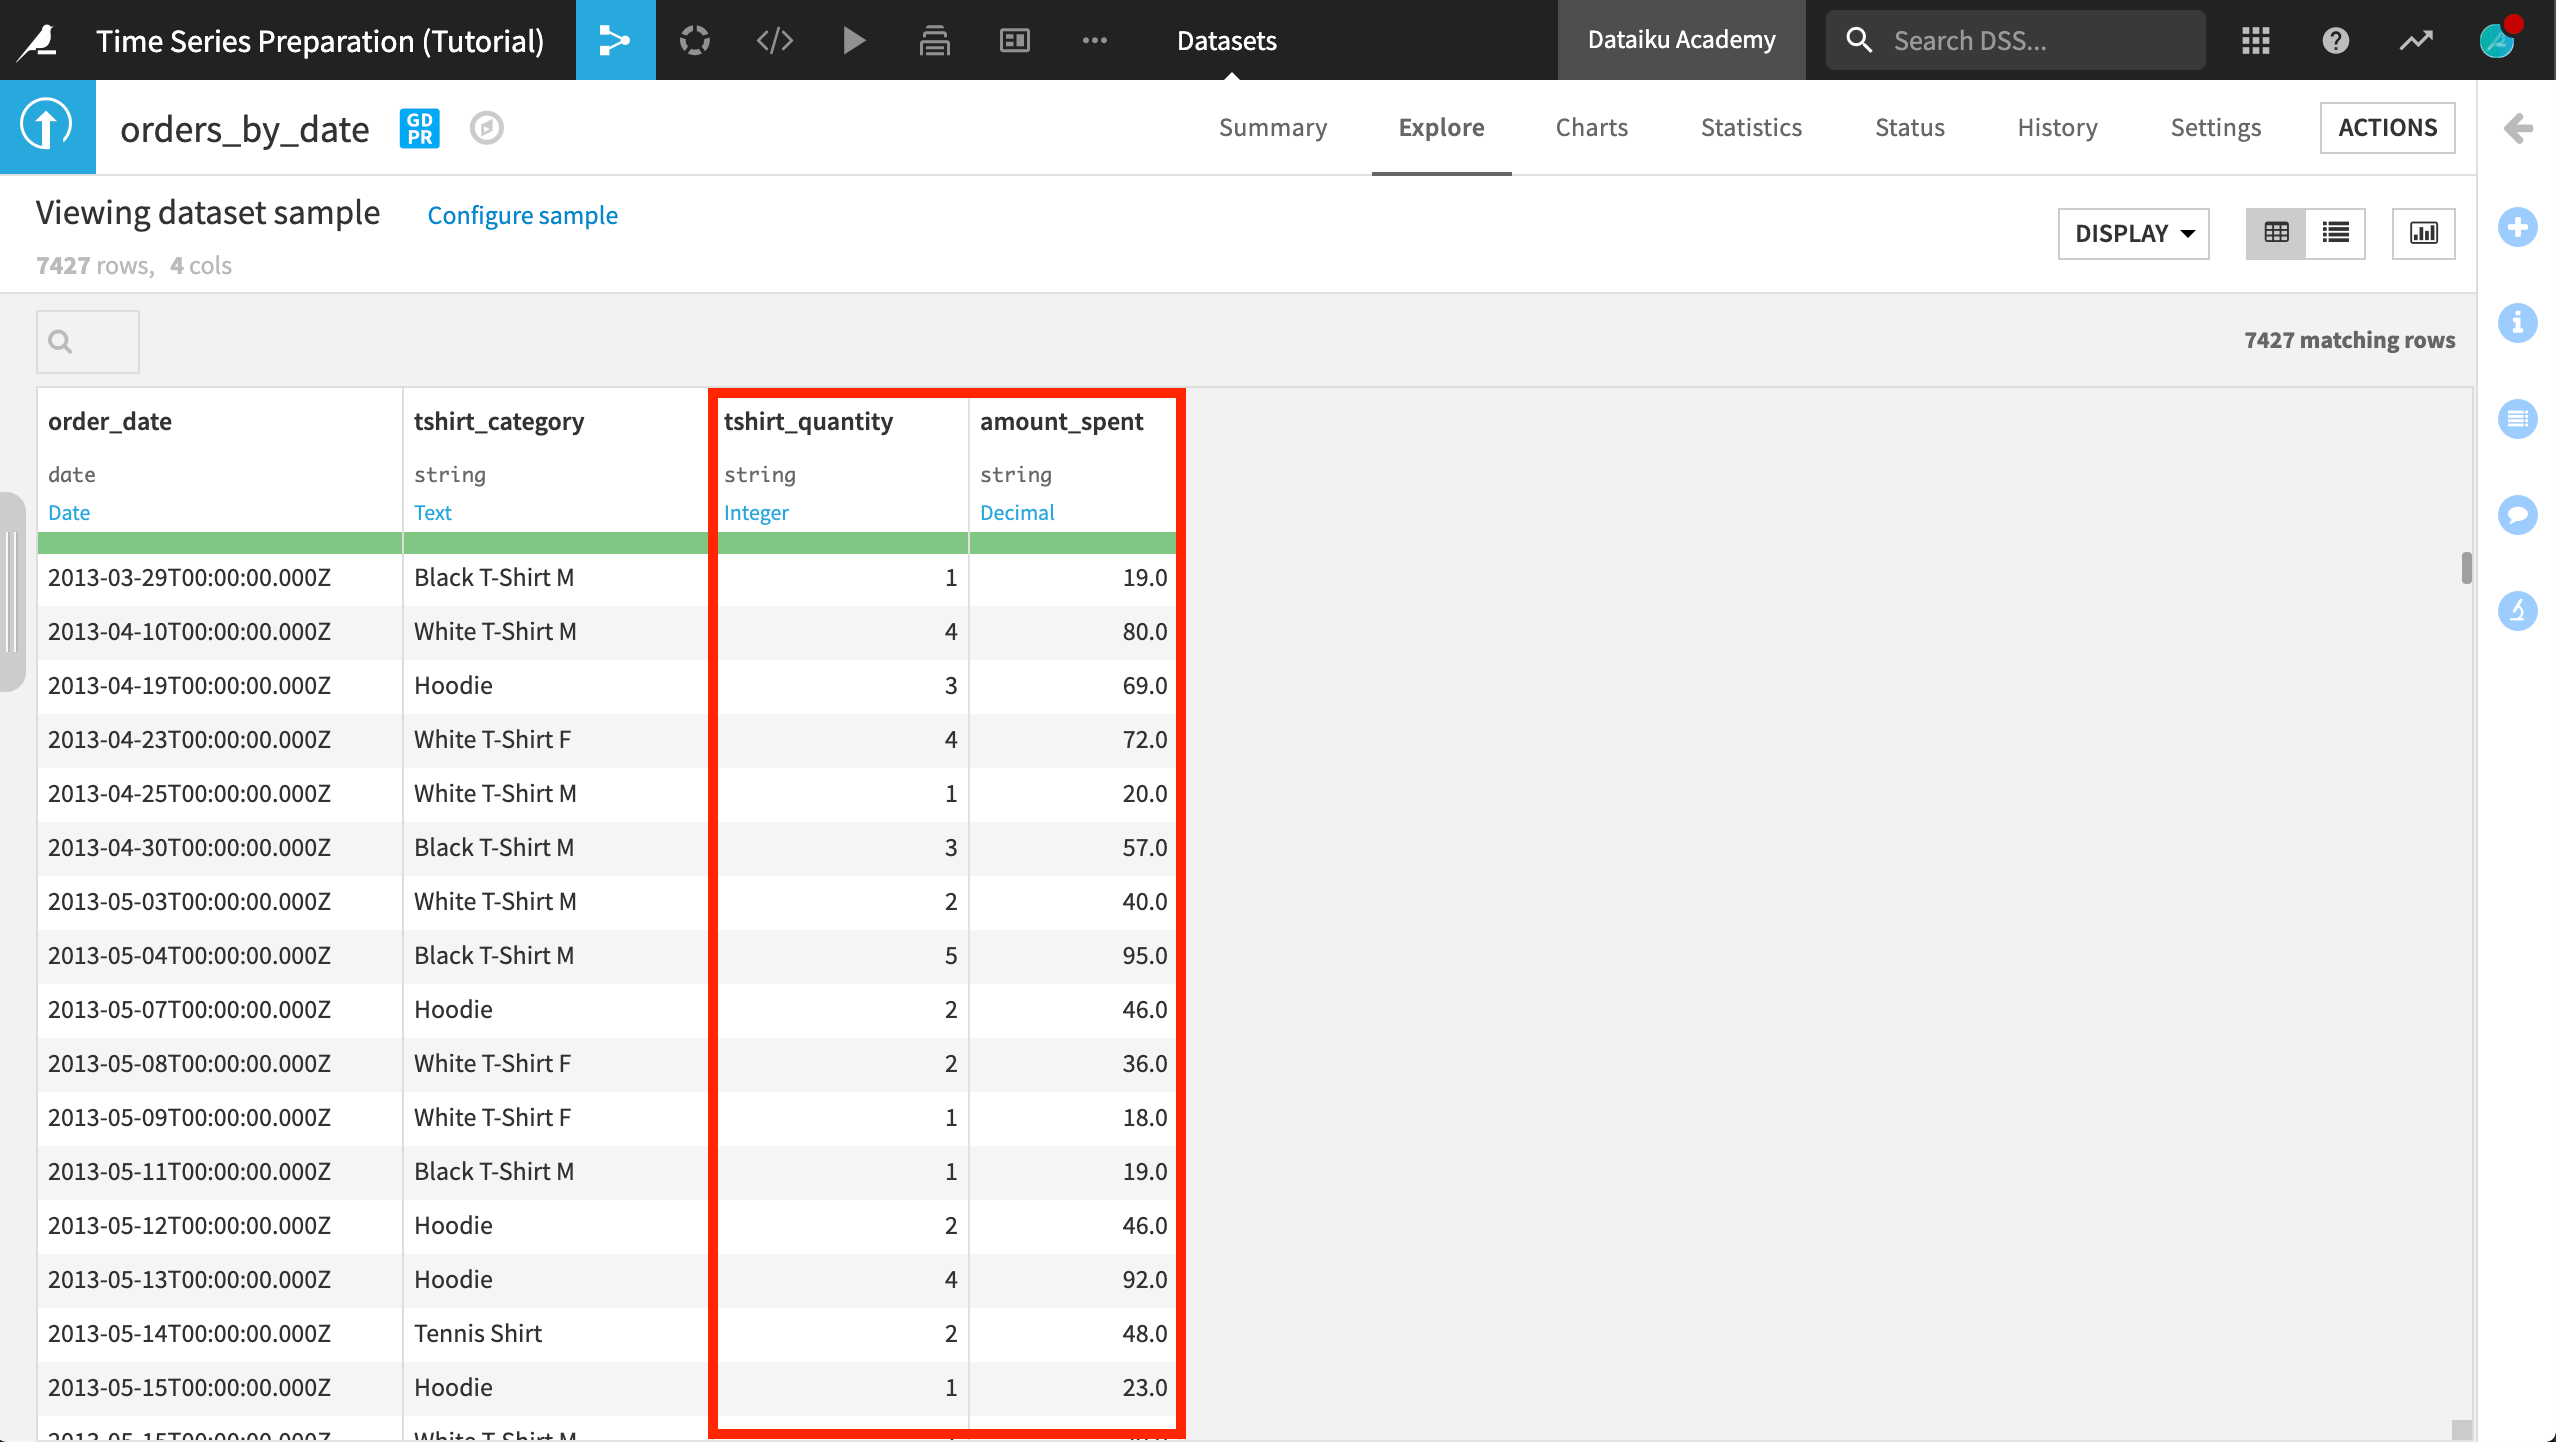2556x1442 pixels.
Task: Switch to the Explore tab
Action: coord(1441,127)
